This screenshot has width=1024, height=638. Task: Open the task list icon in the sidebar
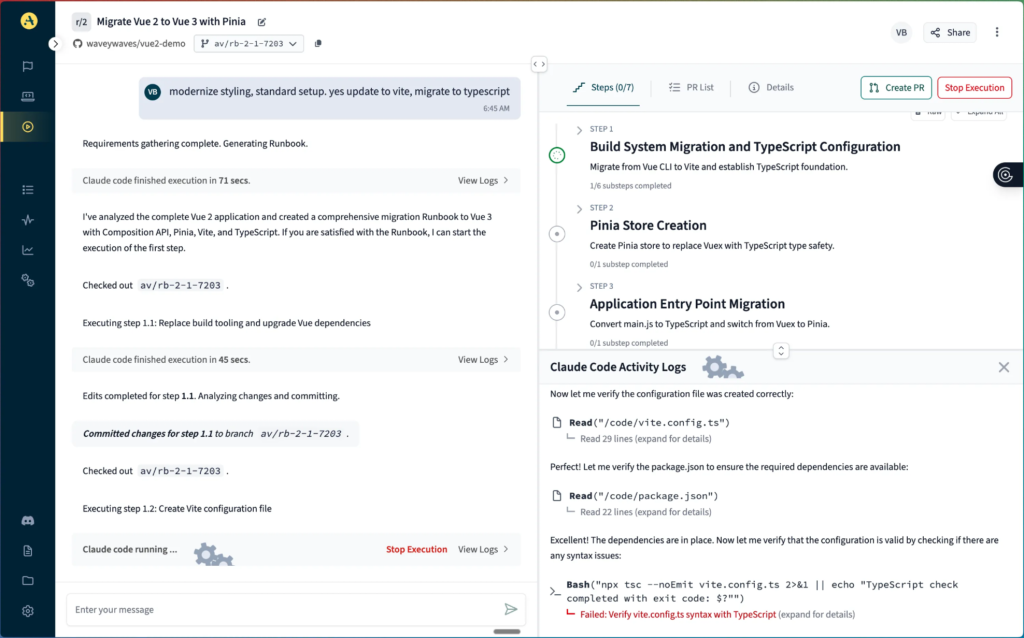tap(27, 189)
